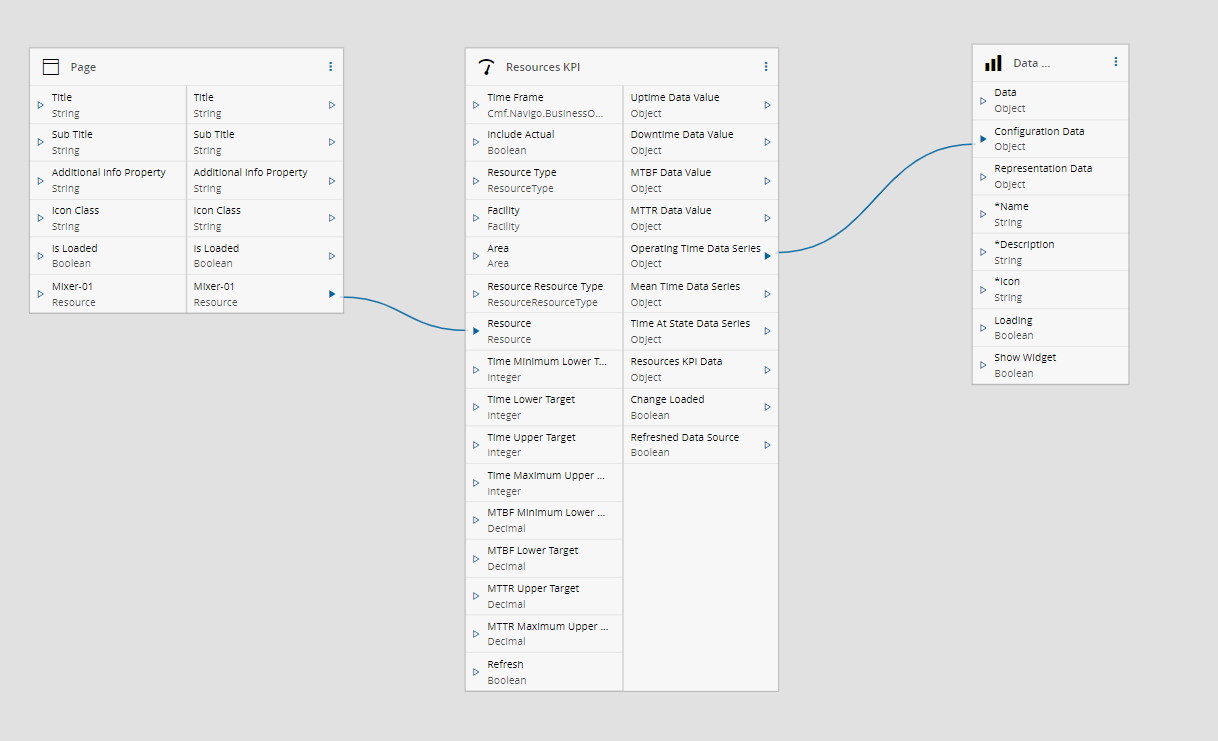Image resolution: width=1218 pixels, height=741 pixels.
Task: Click the Page widget window icon
Action: (51, 67)
